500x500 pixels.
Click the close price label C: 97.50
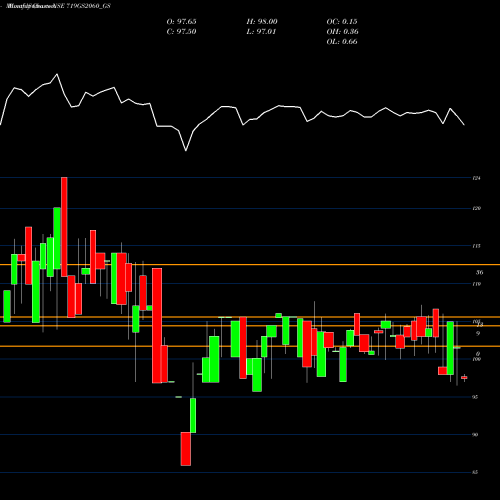[x=181, y=32]
